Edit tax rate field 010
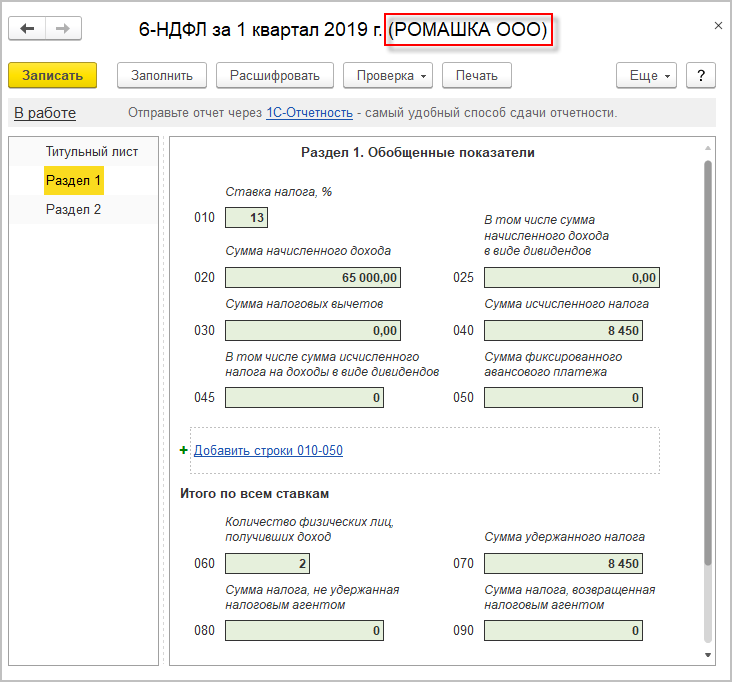 (246, 218)
